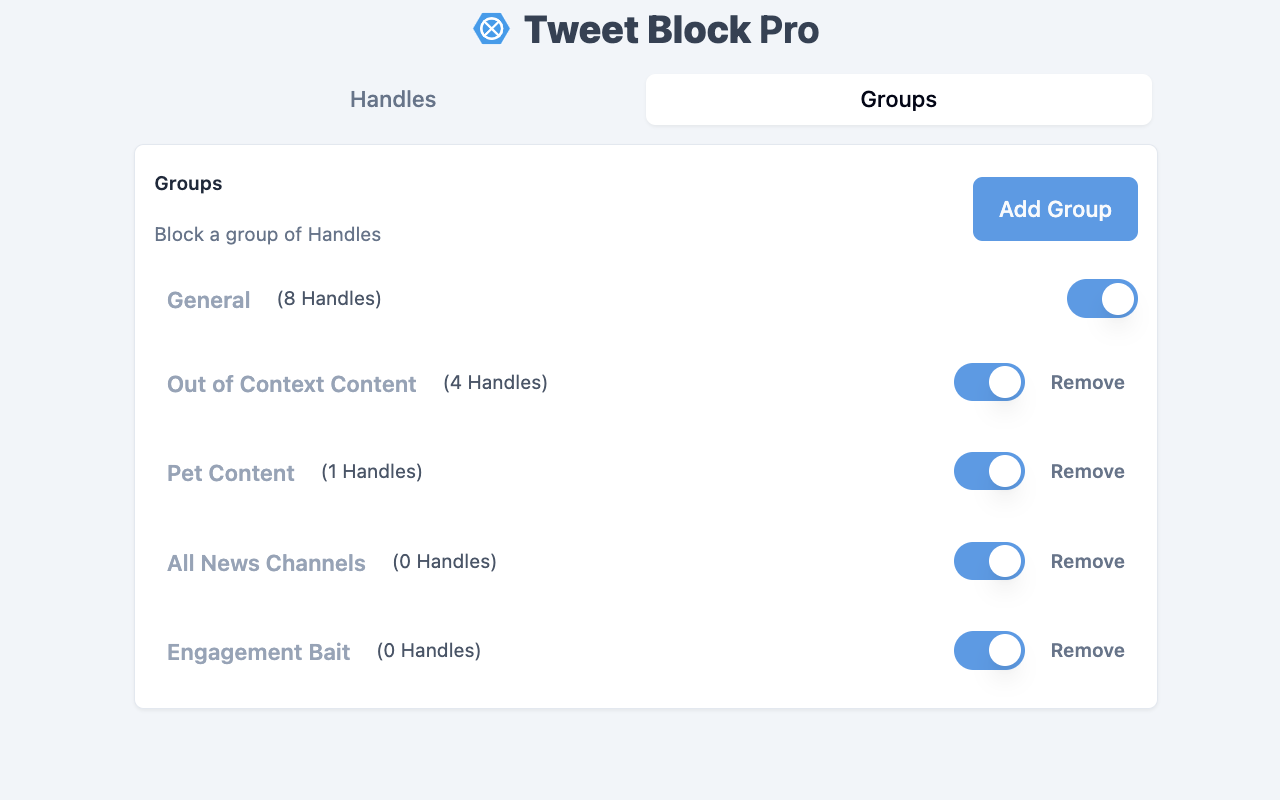This screenshot has height=800, width=1280.
Task: Remove the Engagement Bait group
Action: click(1087, 650)
